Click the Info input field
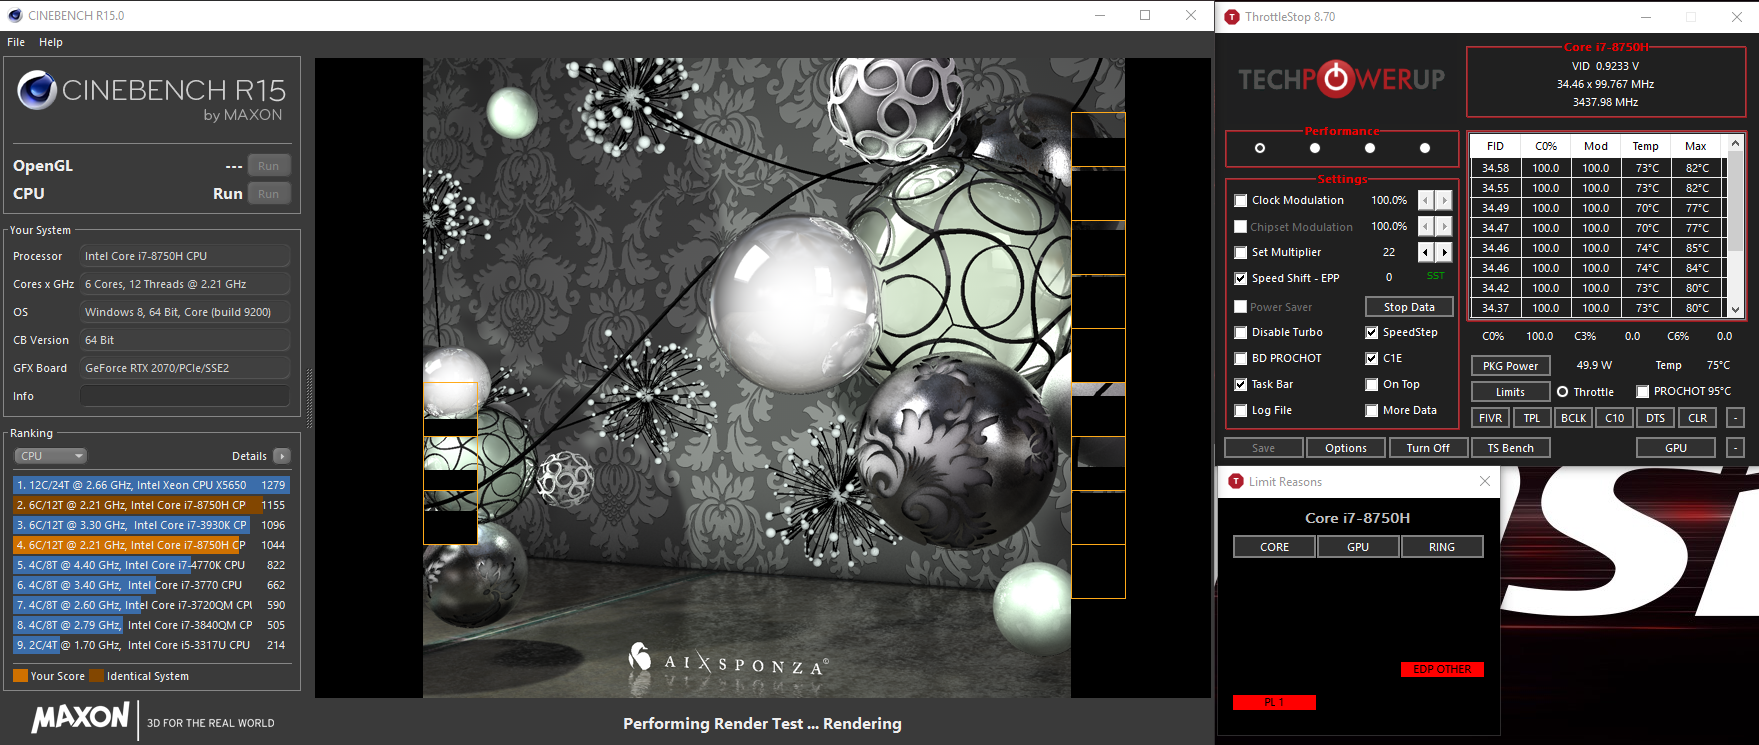This screenshot has height=745, width=1759. coord(185,396)
